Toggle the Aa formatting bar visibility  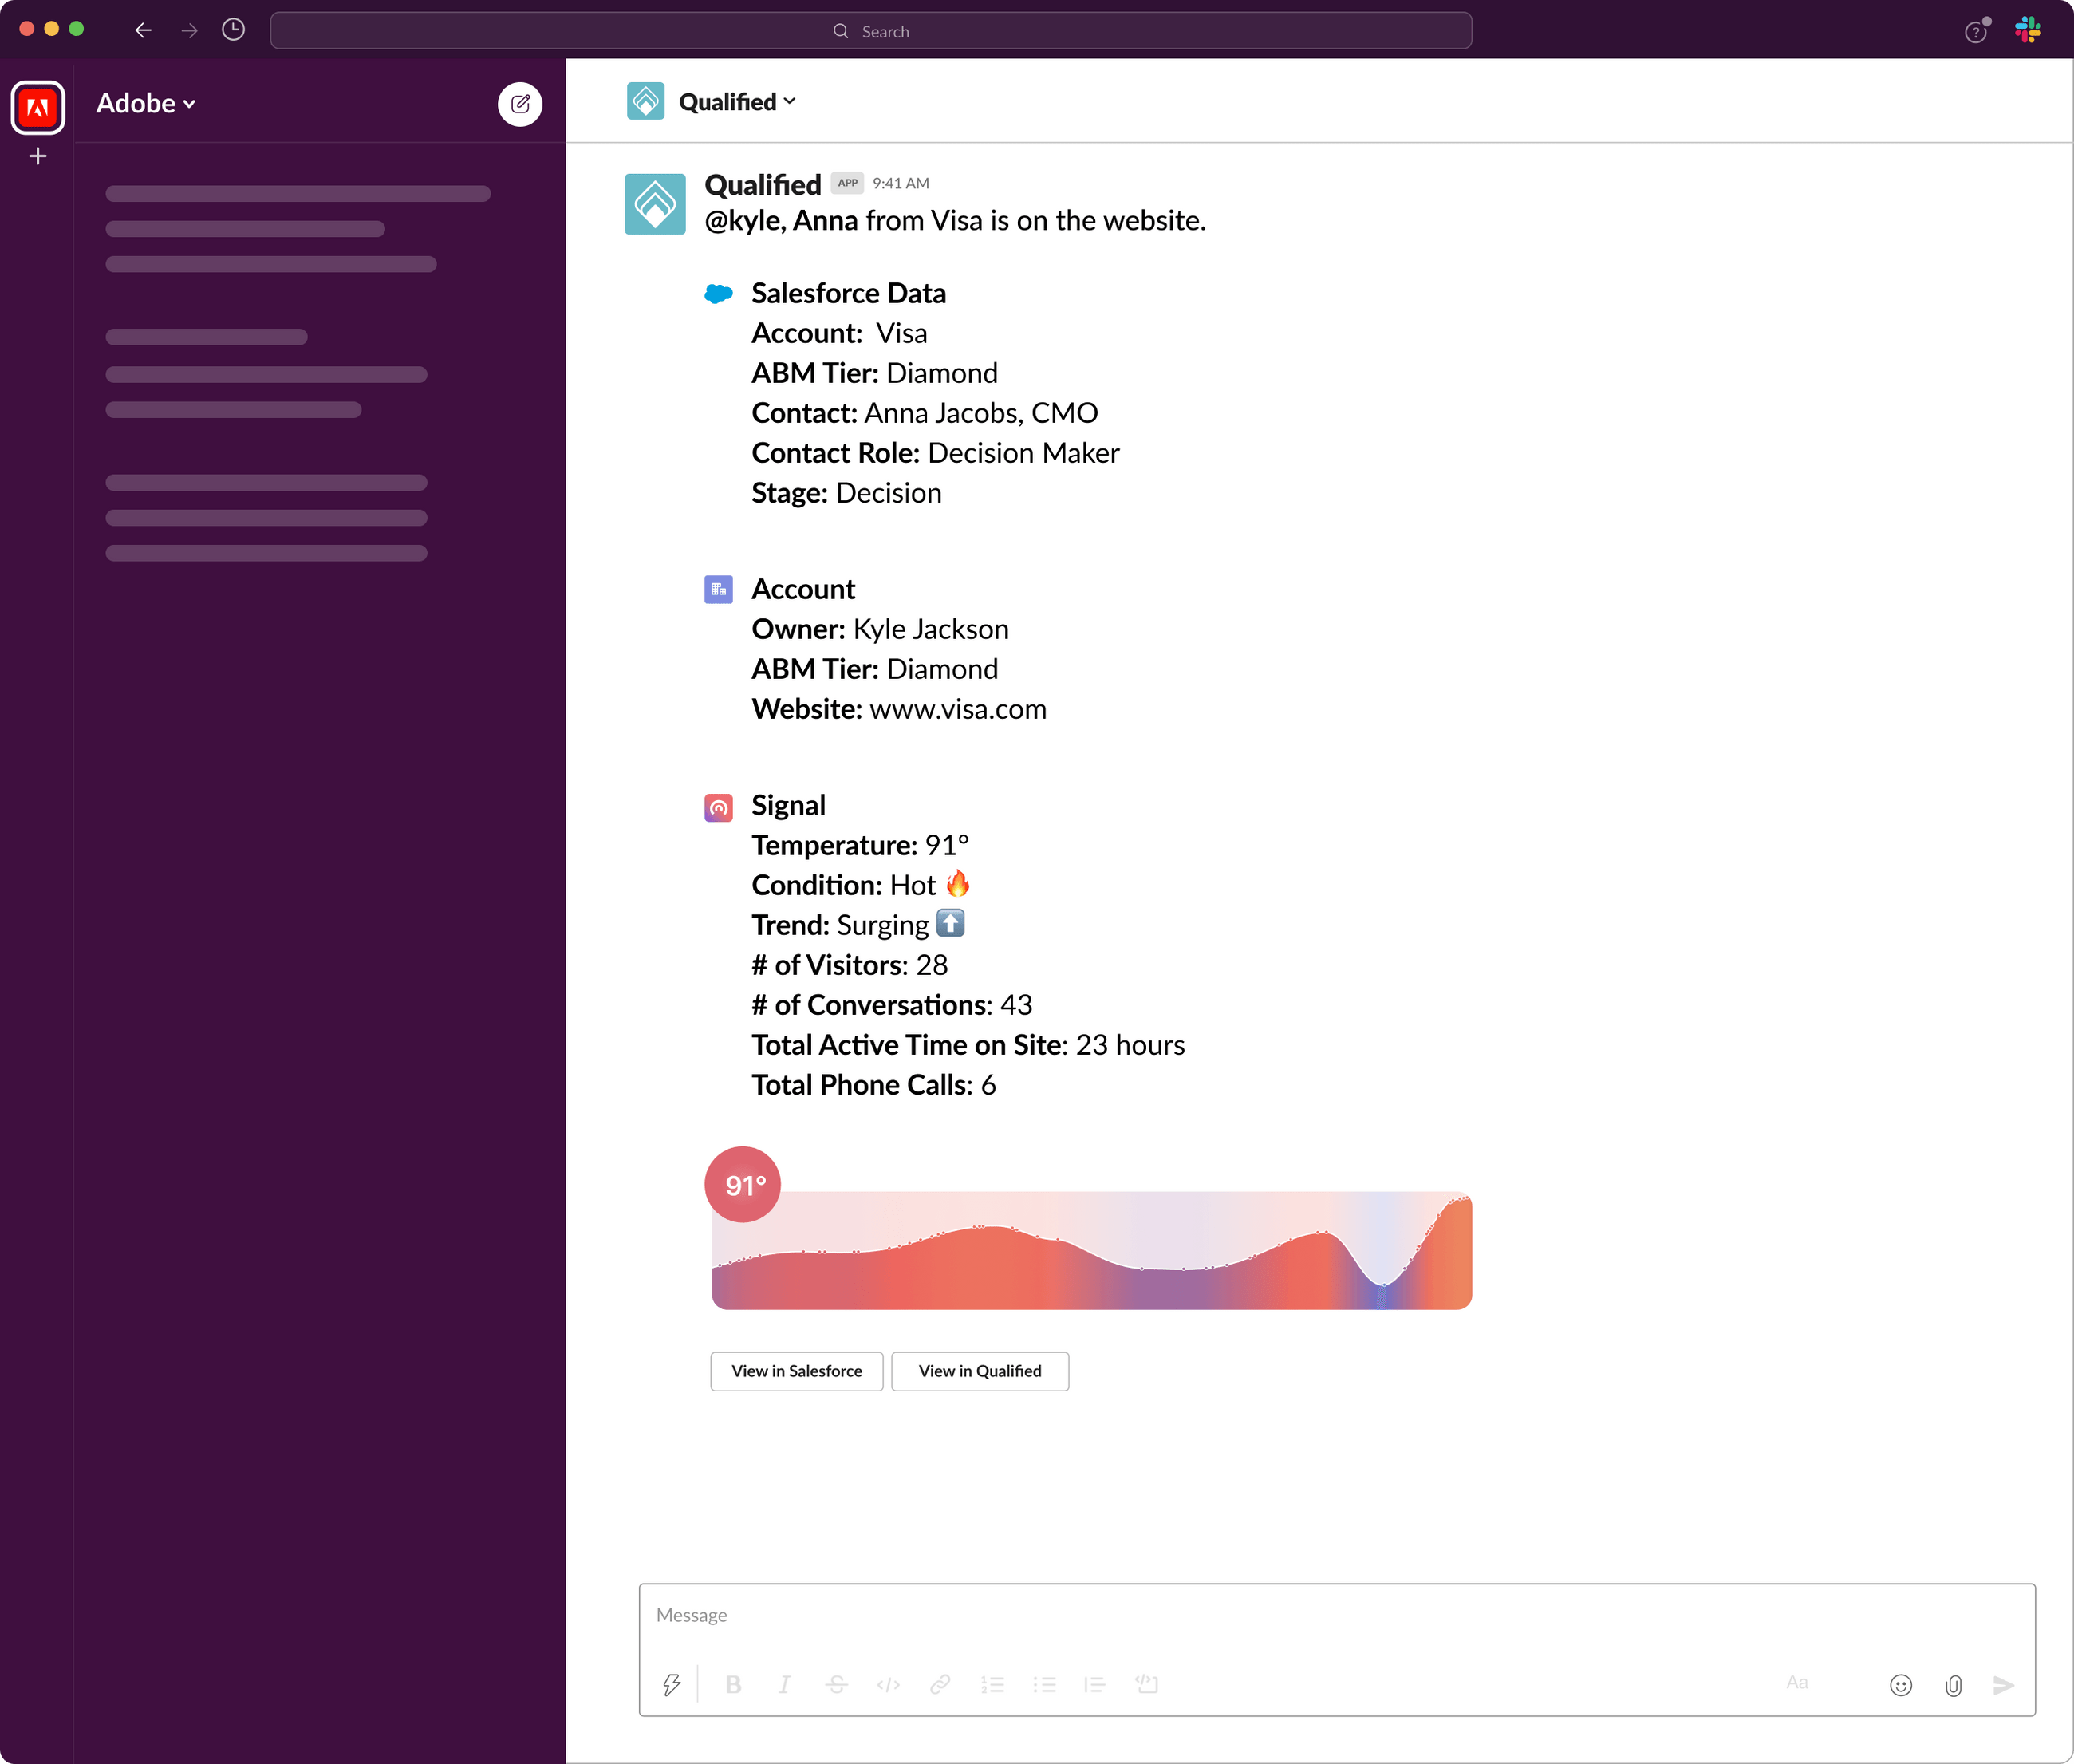coord(1797,1685)
